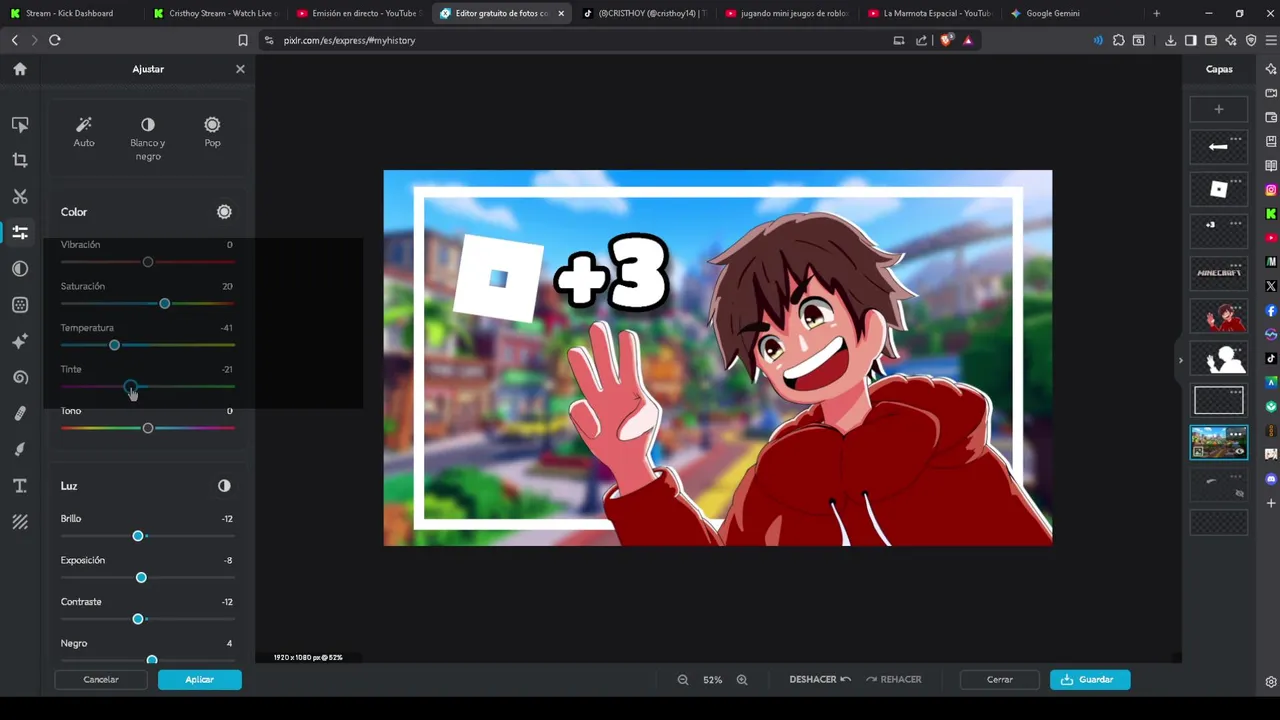Open Discord in the browser sidebar
Image resolution: width=1280 pixels, height=720 pixels.
click(1271, 479)
